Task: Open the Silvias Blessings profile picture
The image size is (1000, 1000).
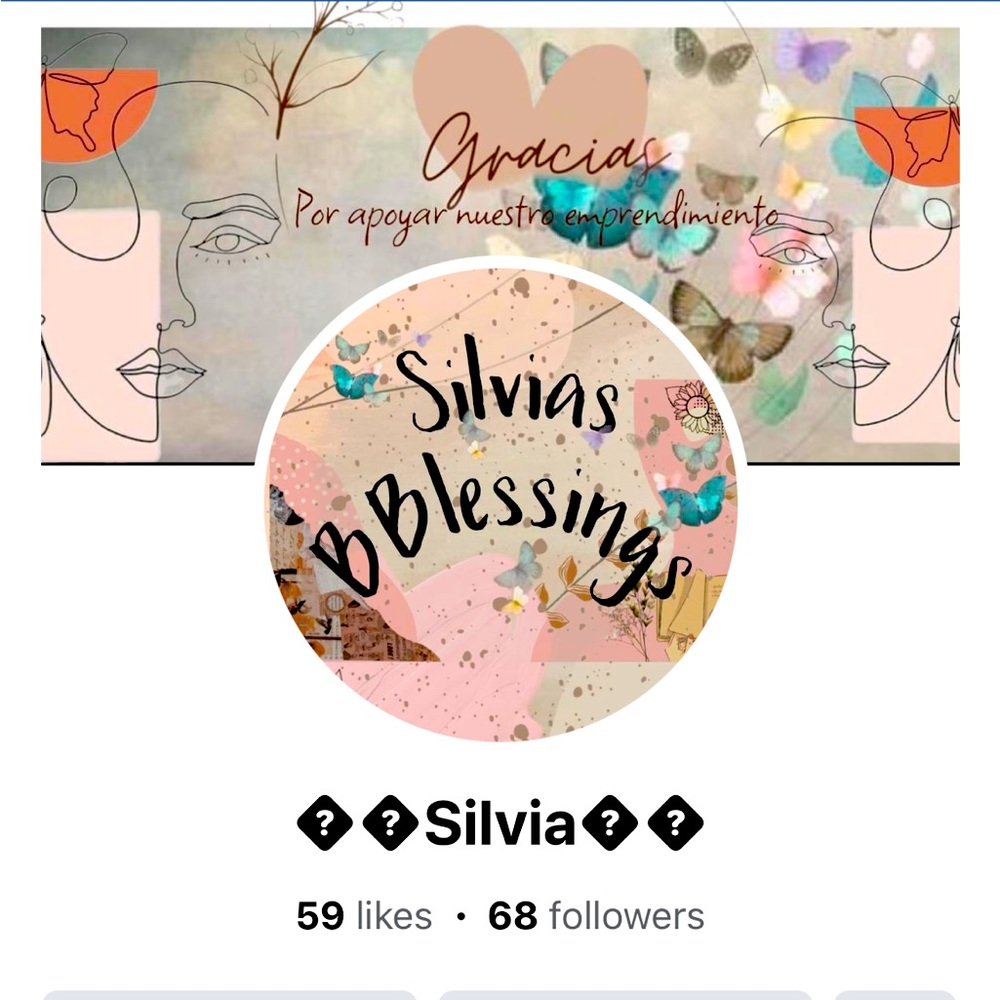Action: [501, 499]
